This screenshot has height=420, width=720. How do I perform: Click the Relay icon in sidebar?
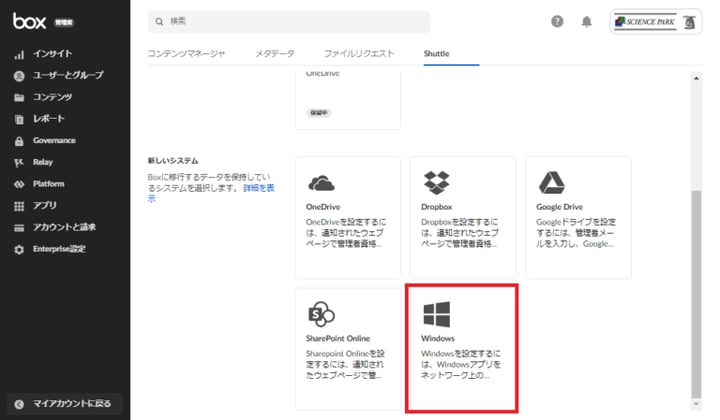(x=19, y=163)
